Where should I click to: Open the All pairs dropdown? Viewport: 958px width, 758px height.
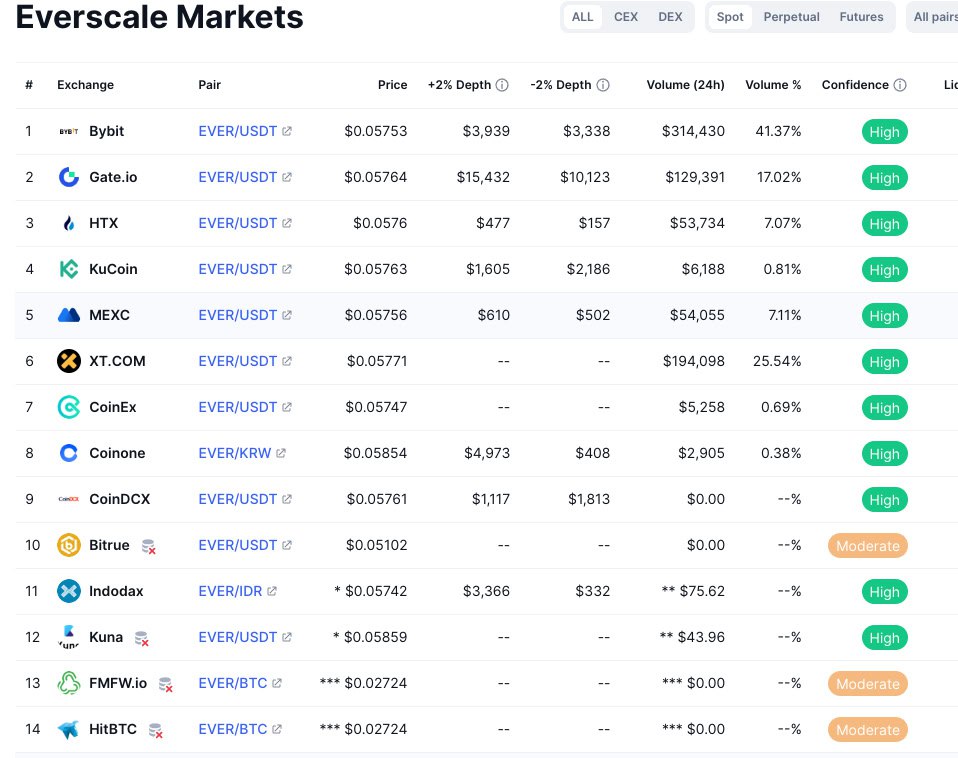tap(934, 17)
